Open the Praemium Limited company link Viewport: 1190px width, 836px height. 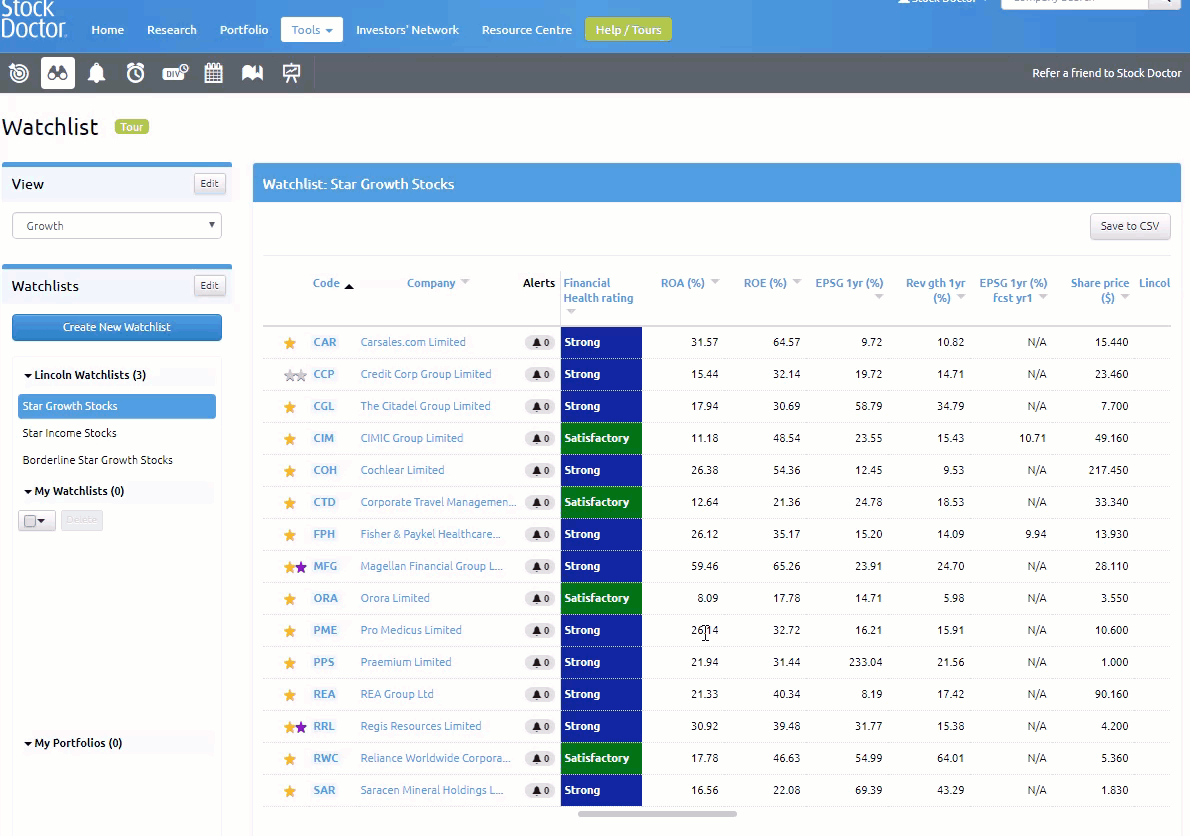click(405, 662)
